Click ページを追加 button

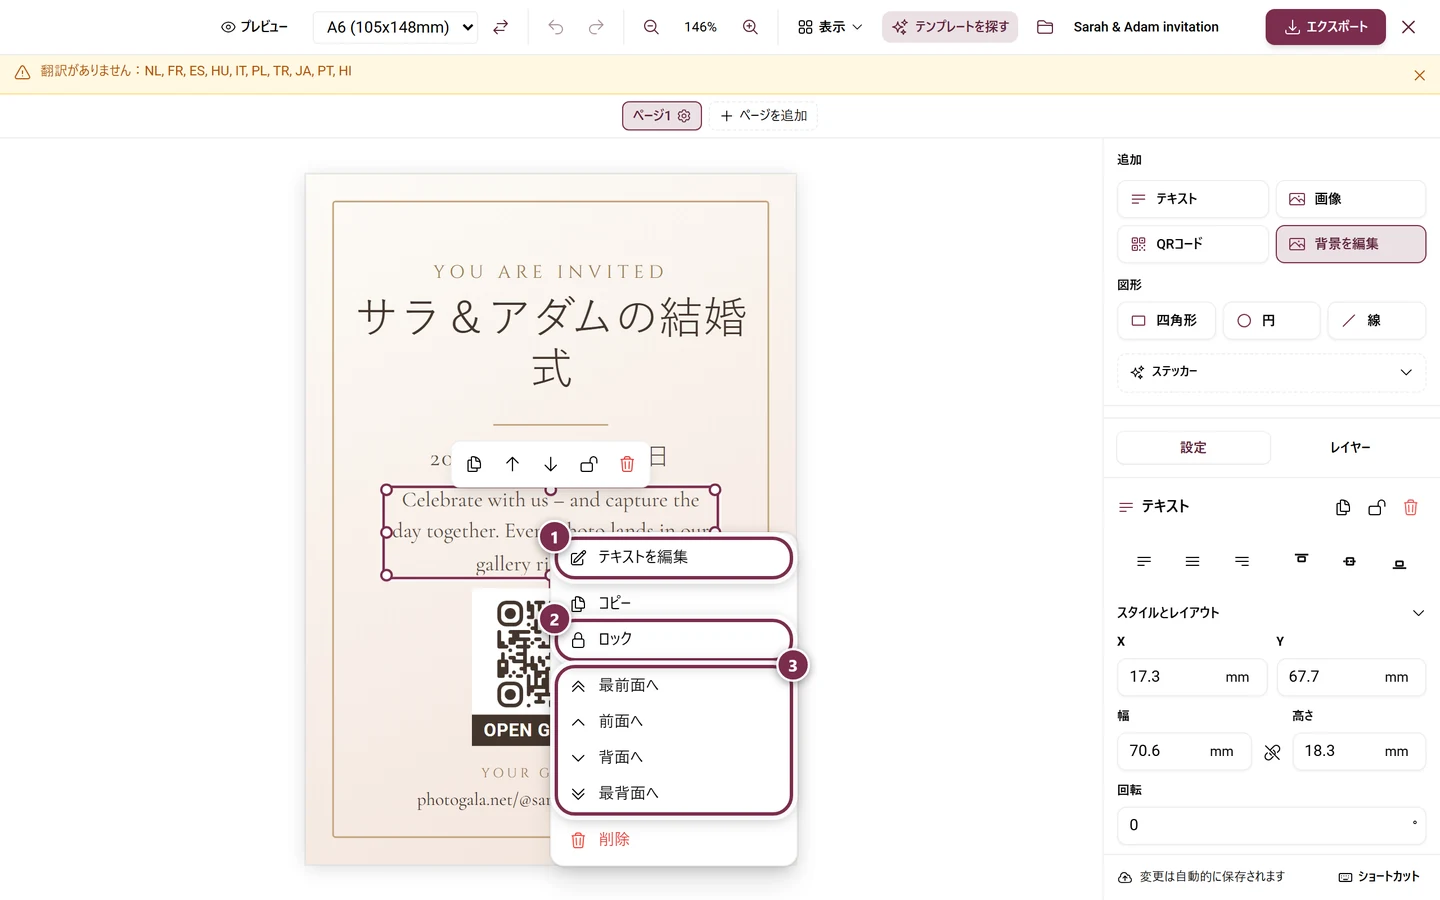click(763, 116)
